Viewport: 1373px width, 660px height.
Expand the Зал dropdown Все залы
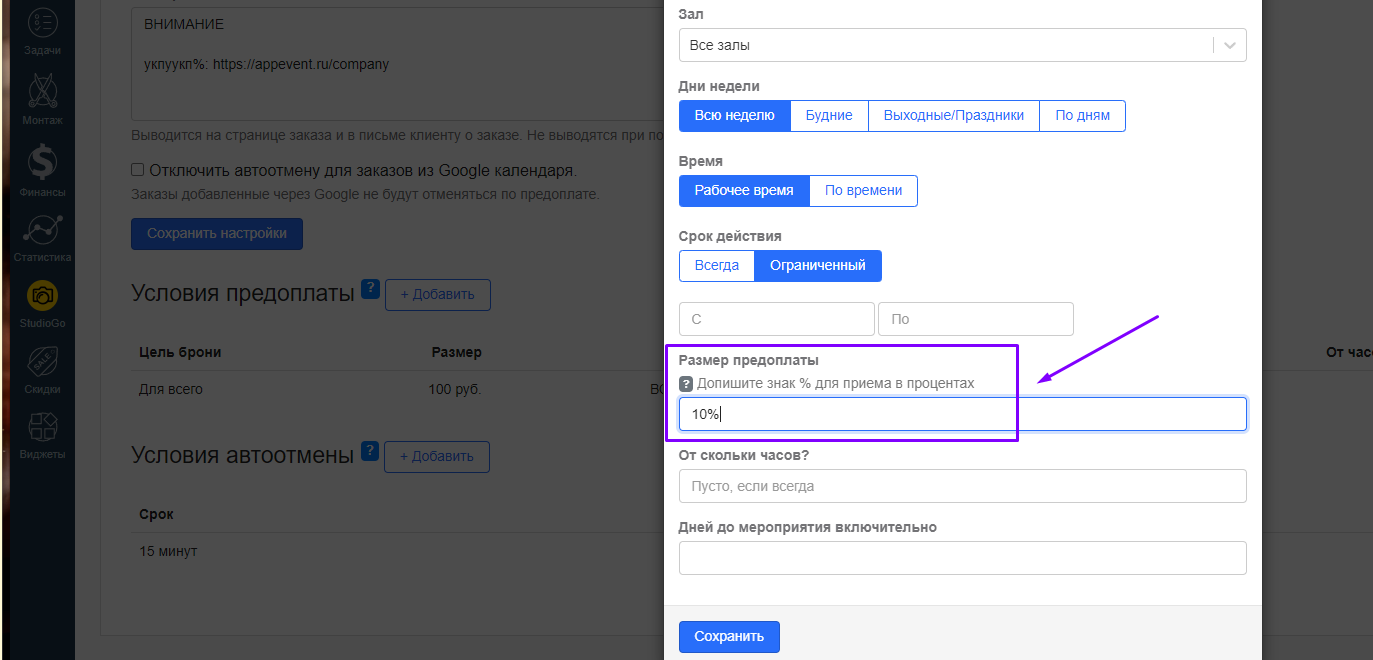click(x=961, y=45)
